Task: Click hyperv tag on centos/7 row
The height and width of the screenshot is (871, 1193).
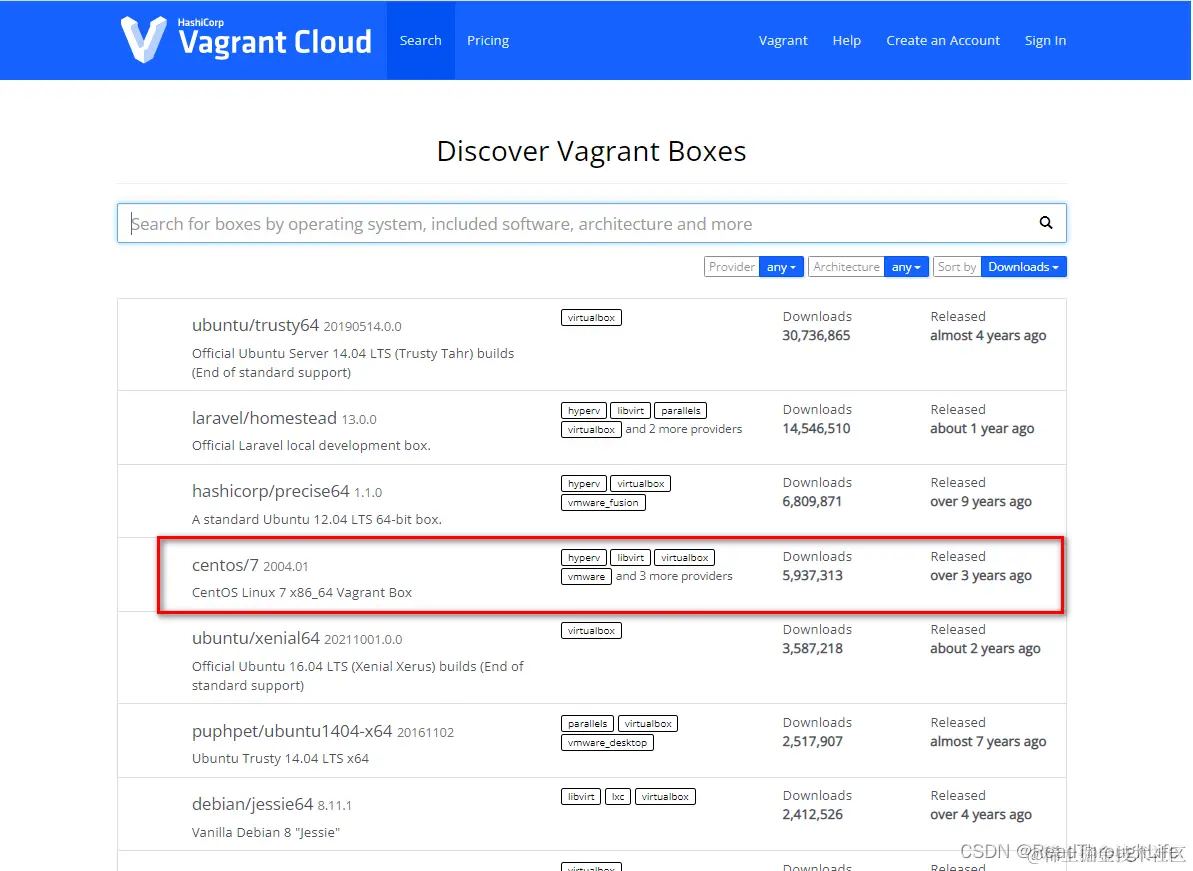Action: point(584,558)
